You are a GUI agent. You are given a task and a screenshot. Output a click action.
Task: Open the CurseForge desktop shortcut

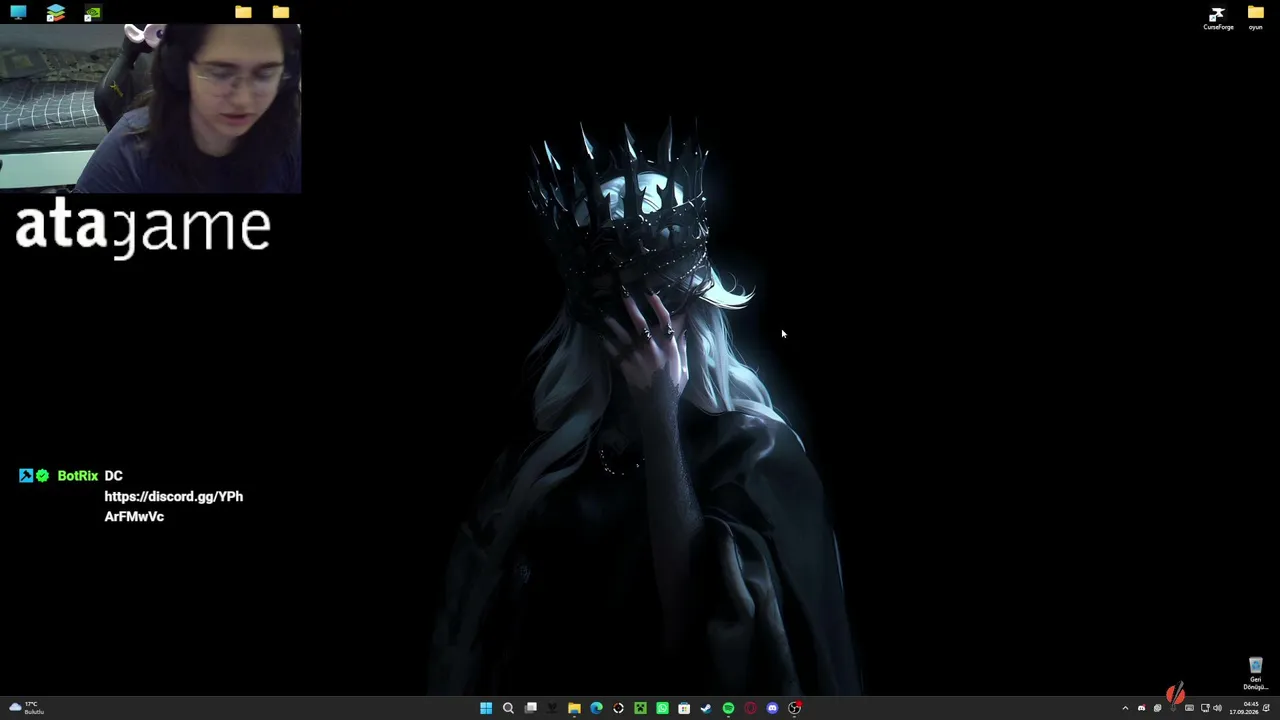coord(1218,18)
